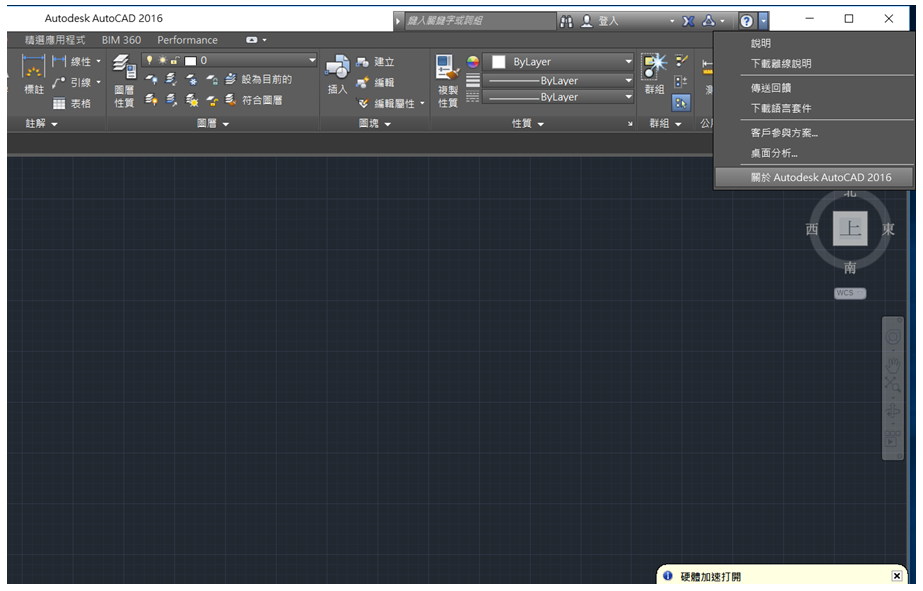Open the 線性 dimension type arrow
This screenshot has width=923, height=591.
point(98,61)
